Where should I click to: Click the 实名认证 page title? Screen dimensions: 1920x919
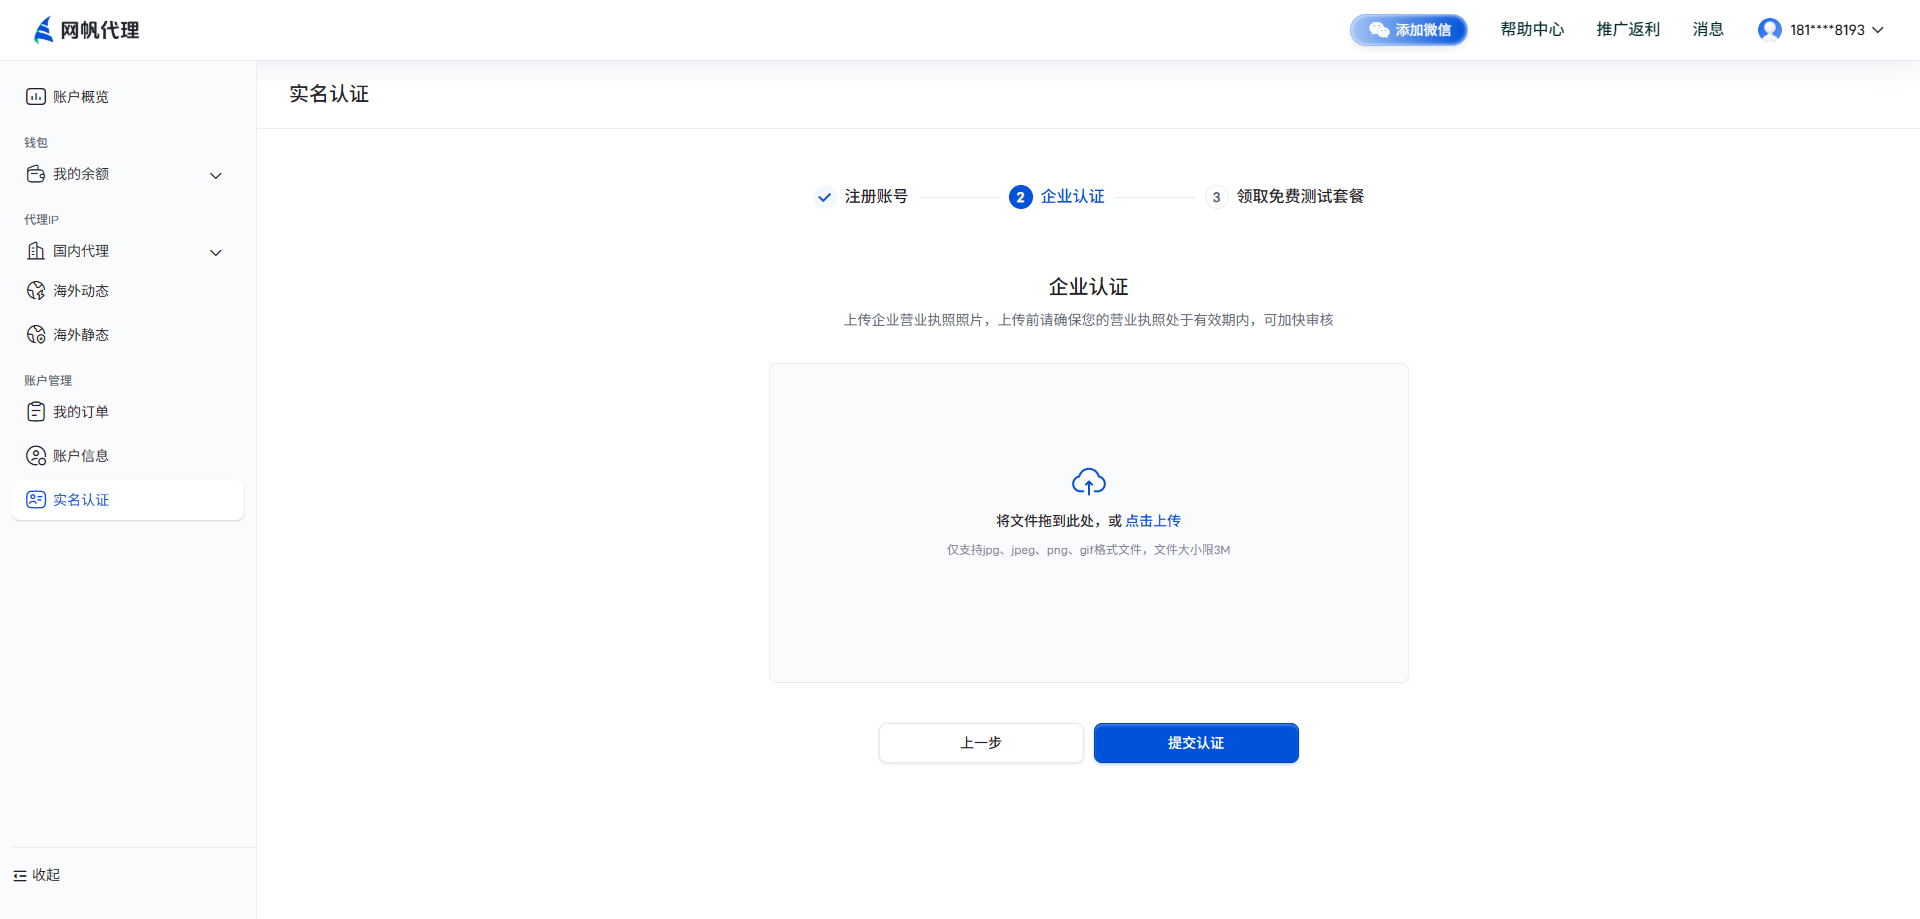[329, 94]
